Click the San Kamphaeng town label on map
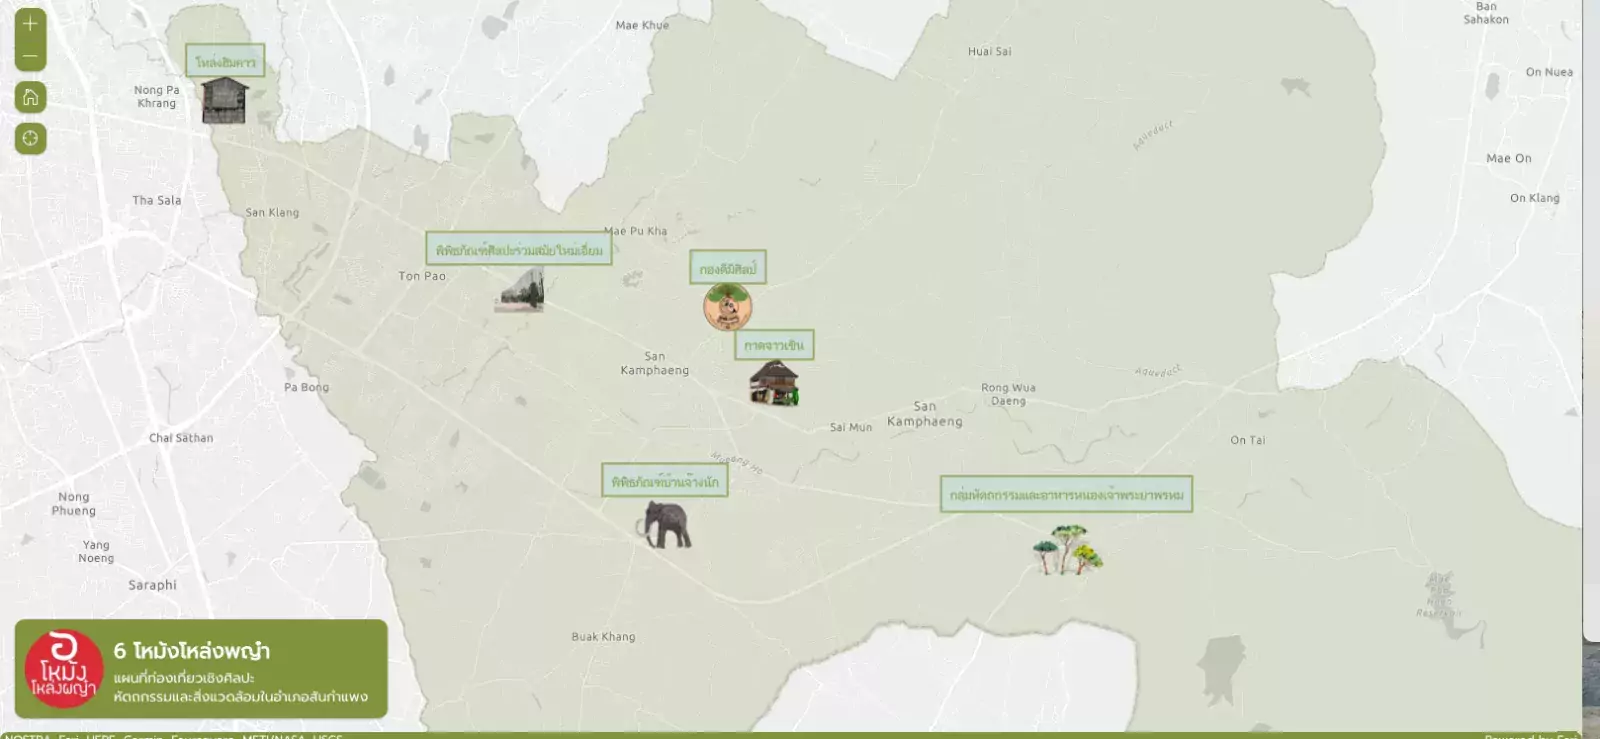The width and height of the screenshot is (1600, 739). coord(924,414)
